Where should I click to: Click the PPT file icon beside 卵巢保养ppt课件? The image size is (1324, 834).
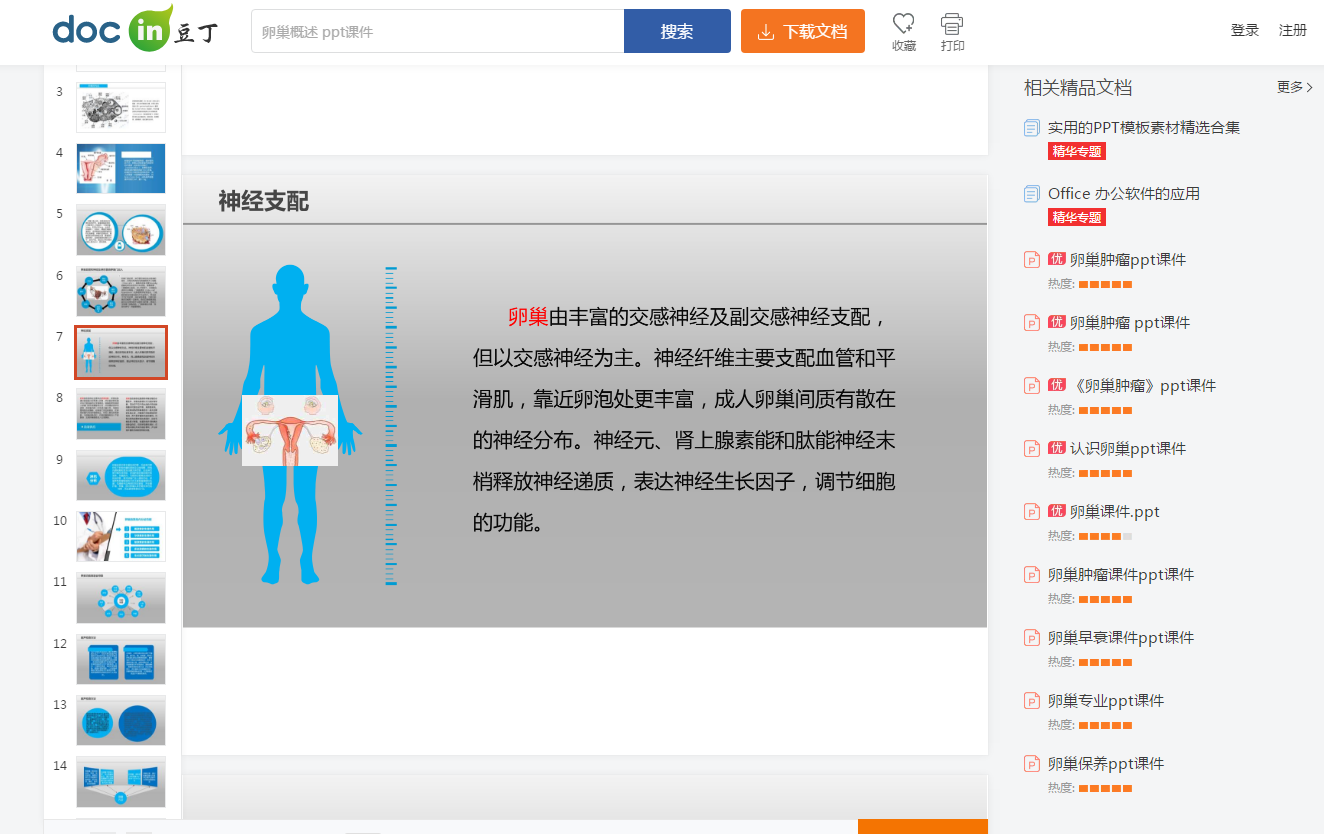[1032, 764]
